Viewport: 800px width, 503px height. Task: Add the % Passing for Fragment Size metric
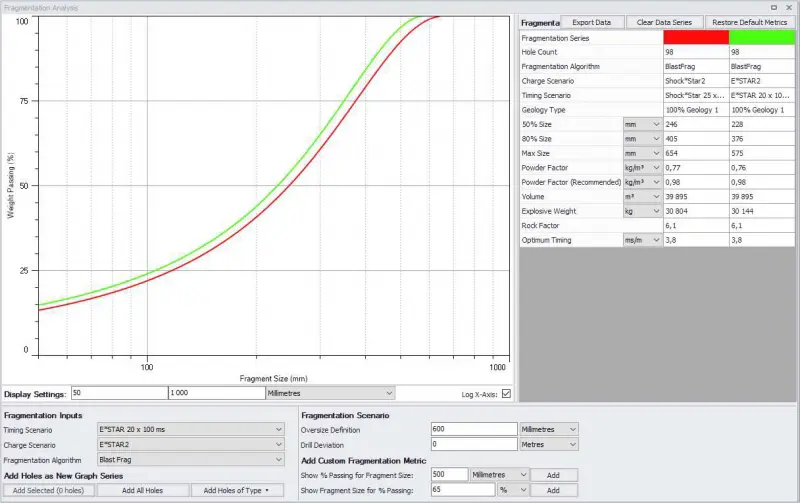pyautogui.click(x=553, y=474)
